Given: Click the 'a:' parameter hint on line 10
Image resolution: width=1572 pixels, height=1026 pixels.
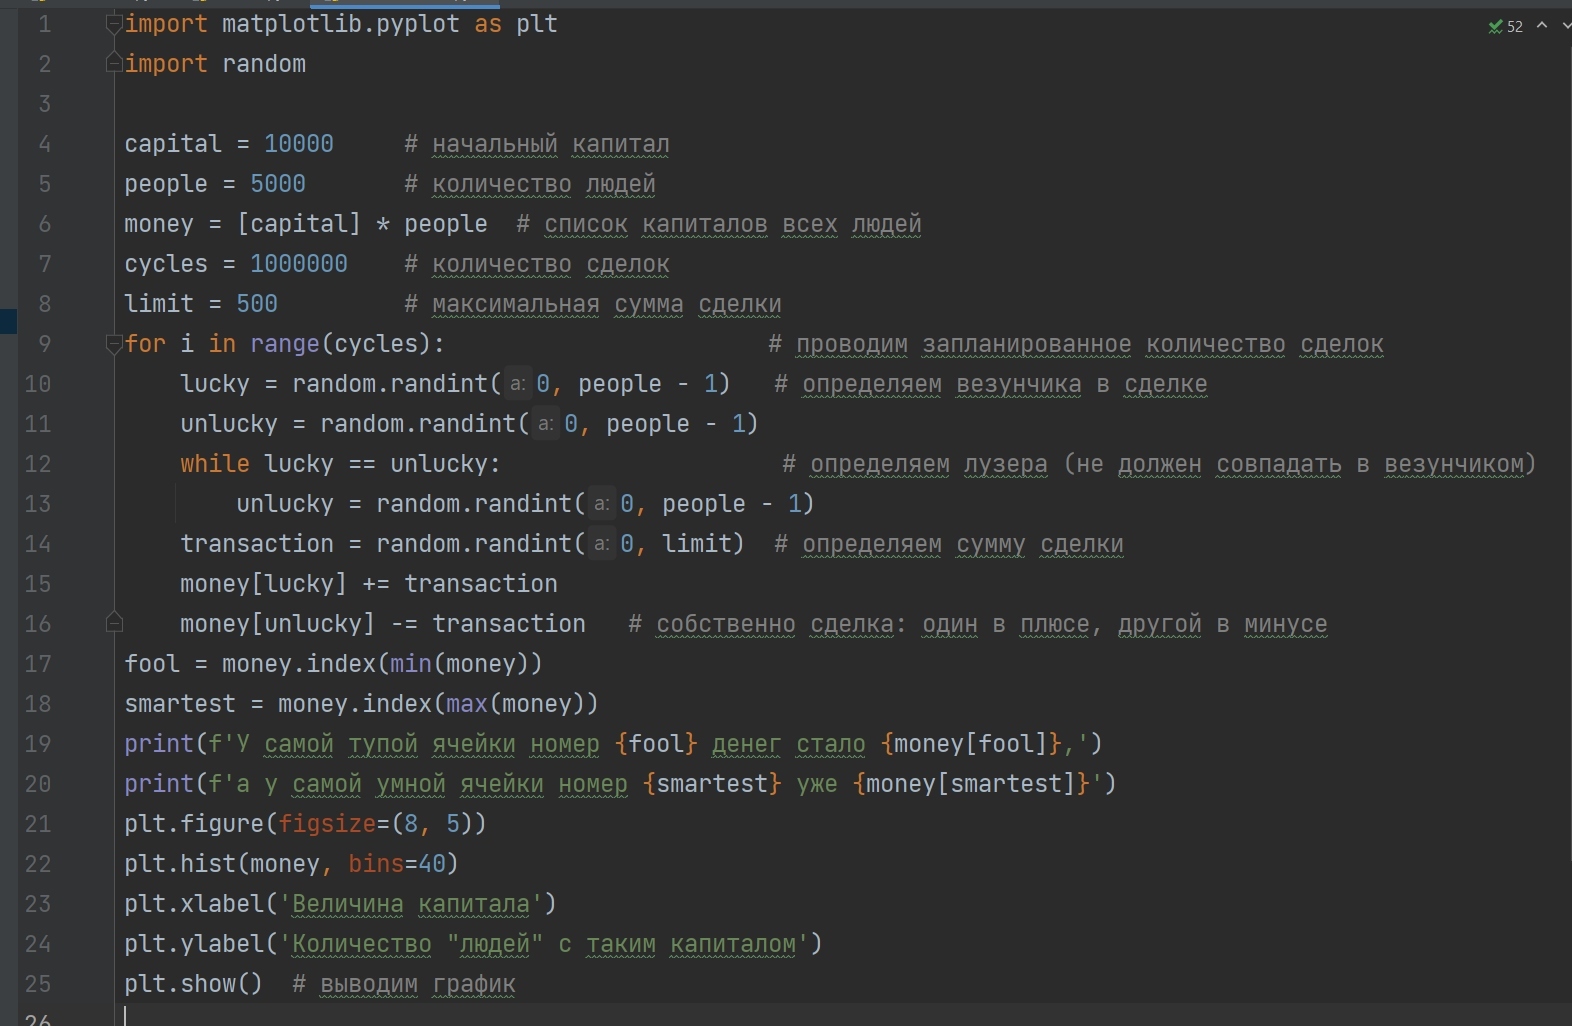Looking at the screenshot, I should [517, 384].
